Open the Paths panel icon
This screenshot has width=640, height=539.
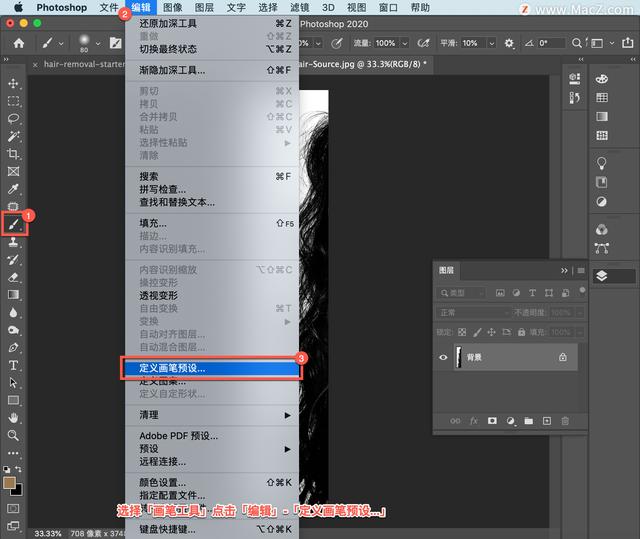602,248
